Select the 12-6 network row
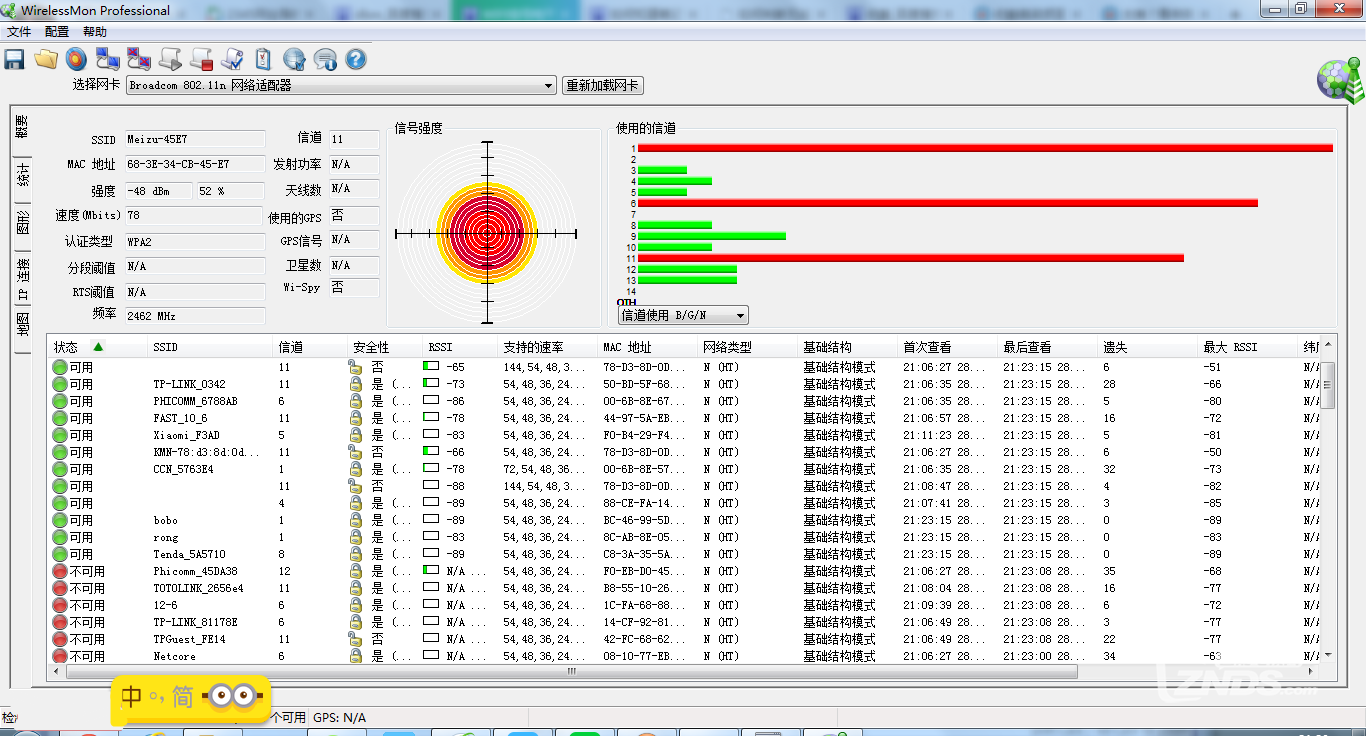1366x736 pixels. tap(685, 605)
